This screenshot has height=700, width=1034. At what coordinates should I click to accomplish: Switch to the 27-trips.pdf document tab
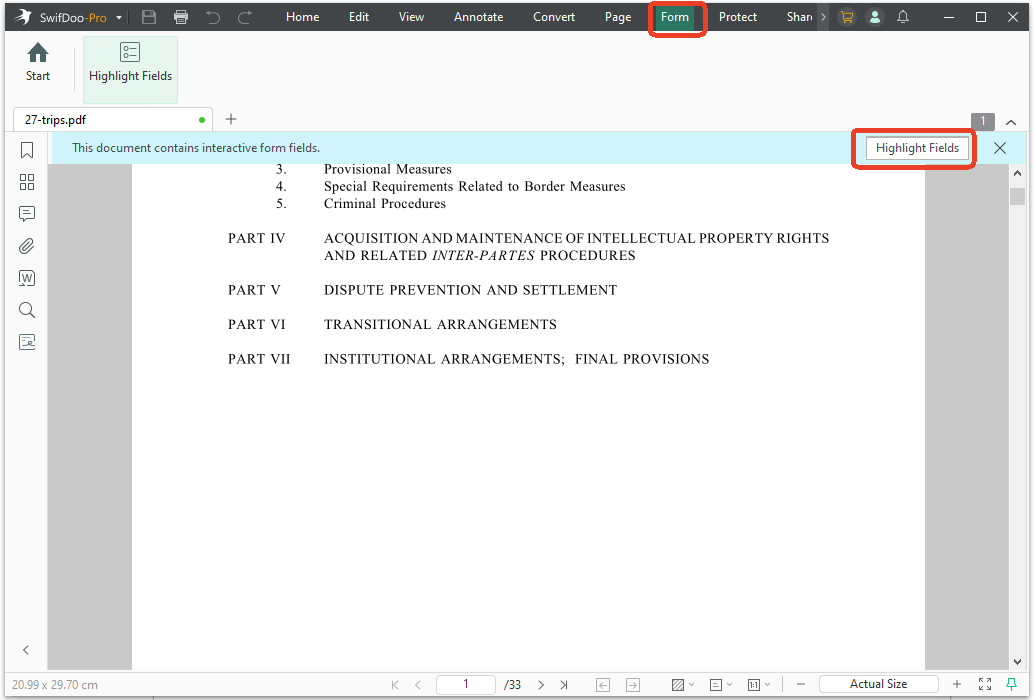coord(113,120)
